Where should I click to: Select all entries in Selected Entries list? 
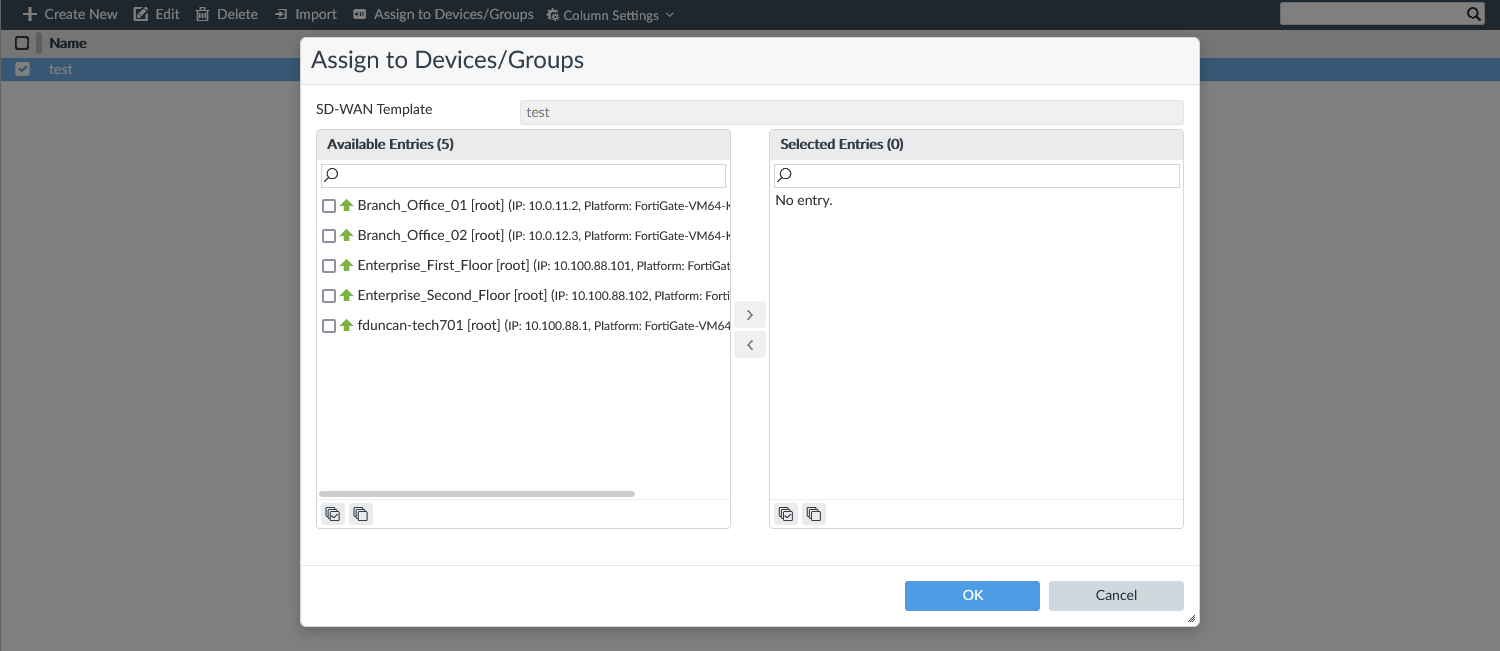[786, 514]
